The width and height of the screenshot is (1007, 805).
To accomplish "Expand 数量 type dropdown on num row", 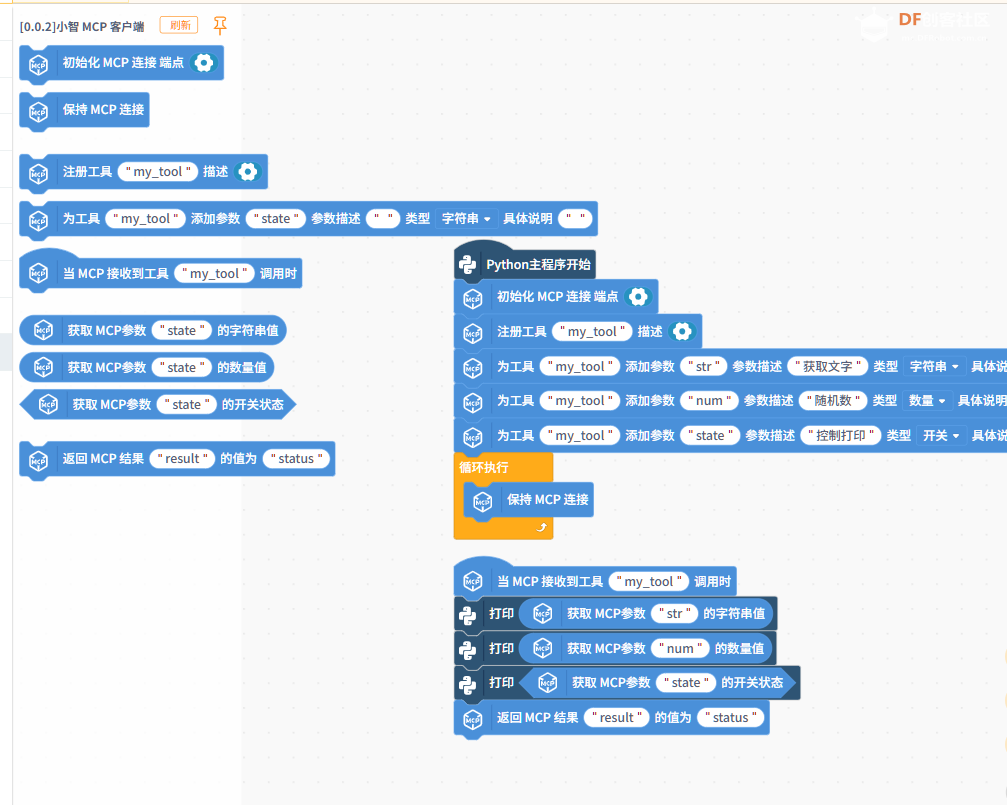I will point(927,401).
